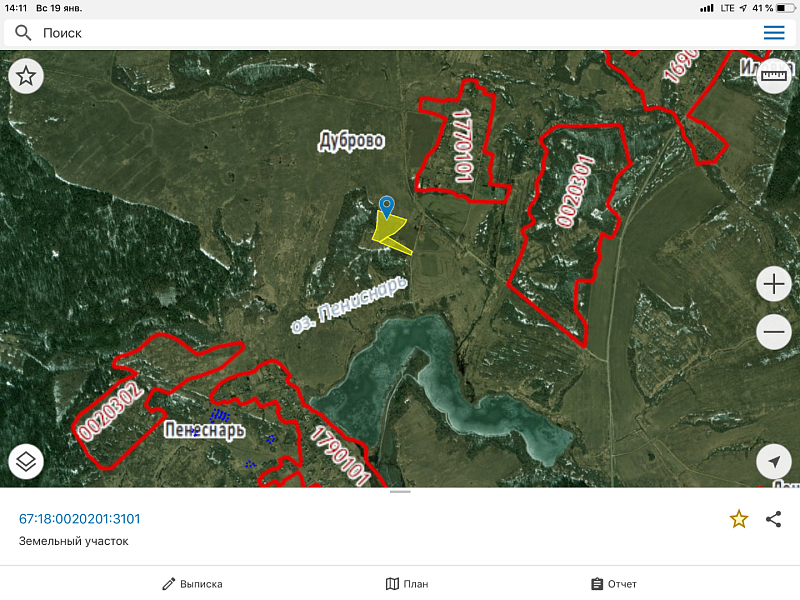Center map on my location arrow
The image size is (800, 600).
pos(774,462)
